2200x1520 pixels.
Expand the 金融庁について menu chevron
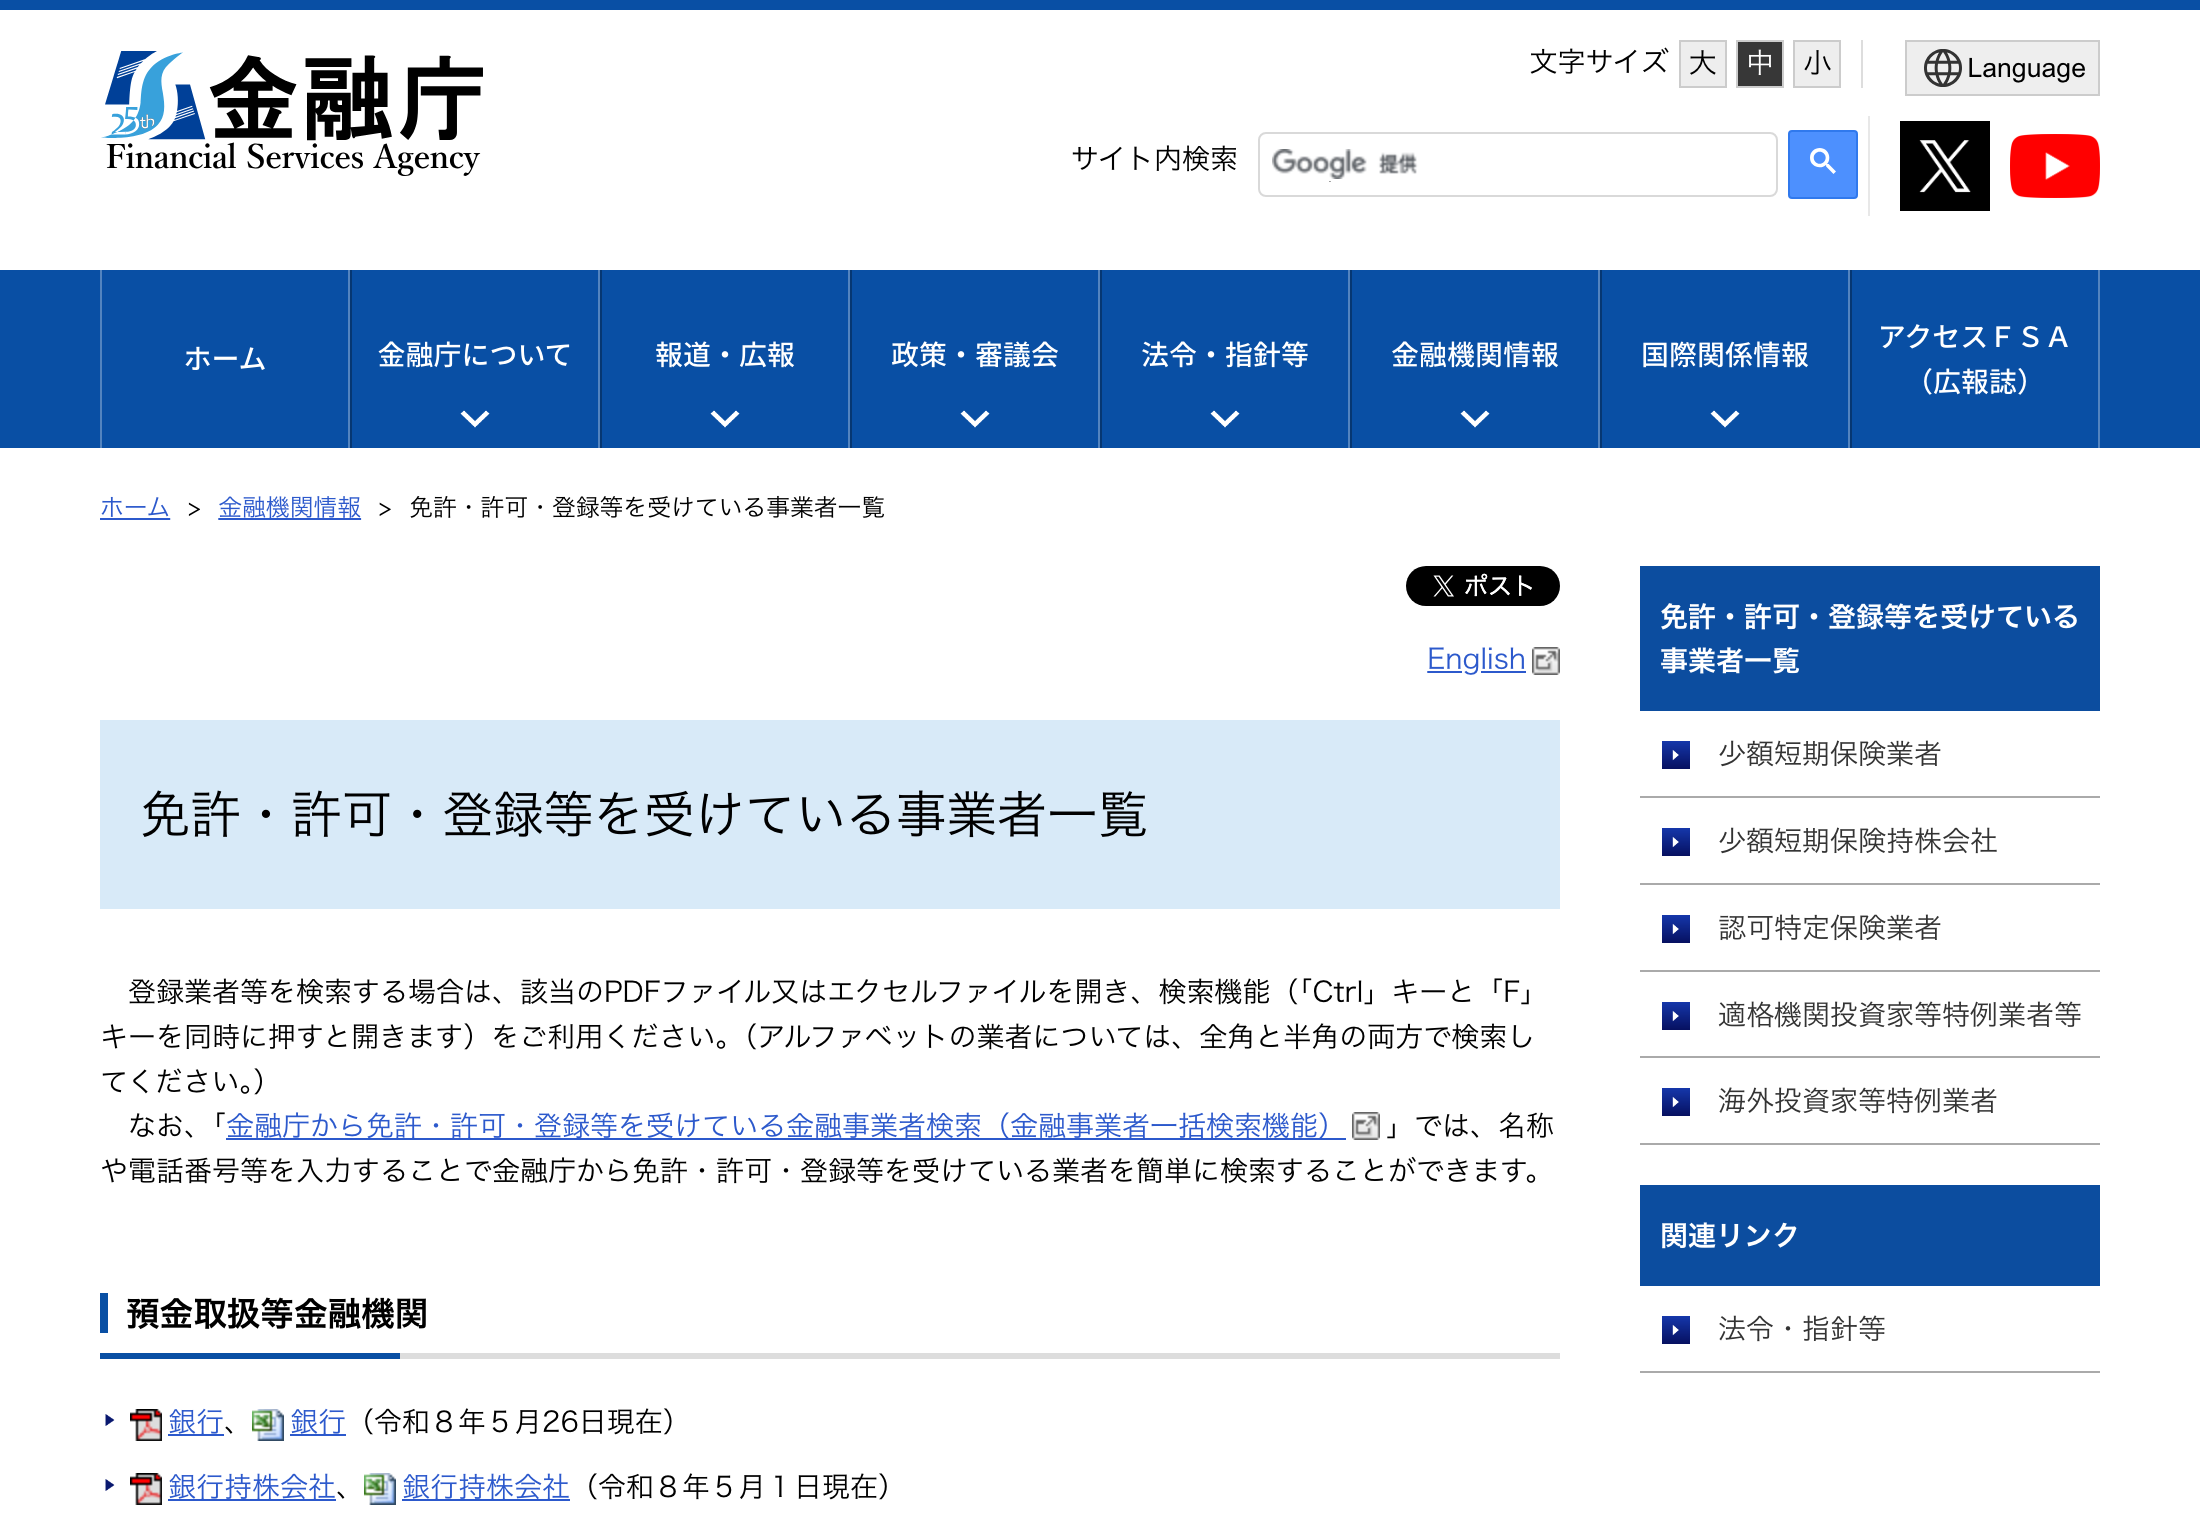pos(475,418)
